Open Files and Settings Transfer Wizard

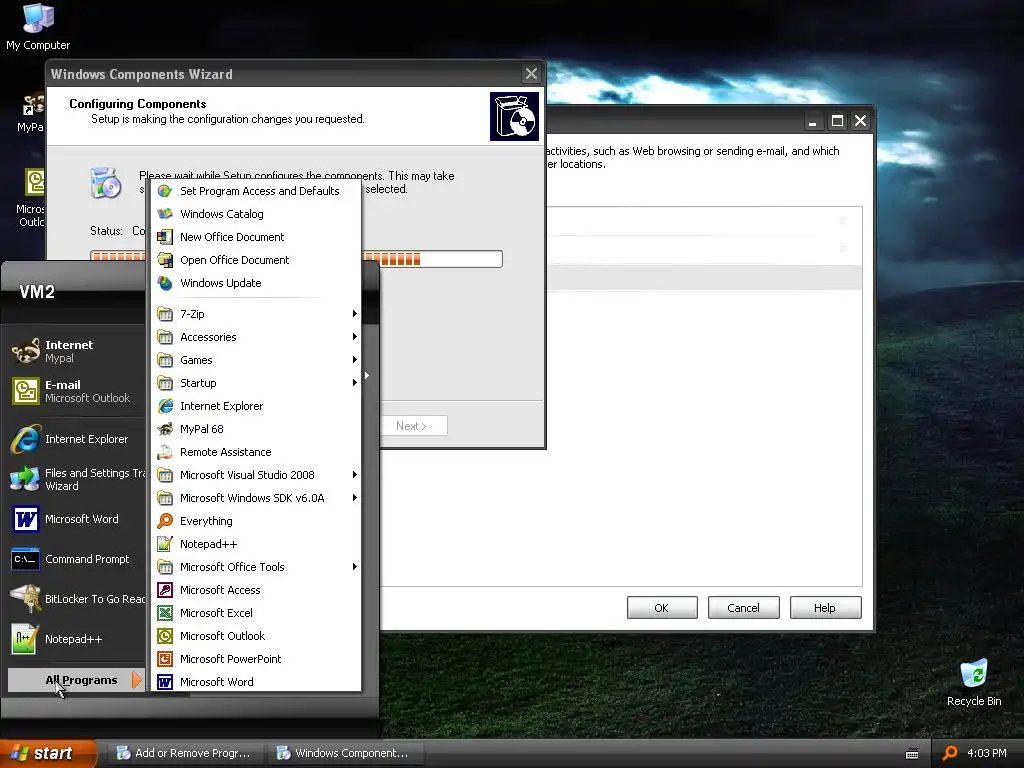(76, 479)
